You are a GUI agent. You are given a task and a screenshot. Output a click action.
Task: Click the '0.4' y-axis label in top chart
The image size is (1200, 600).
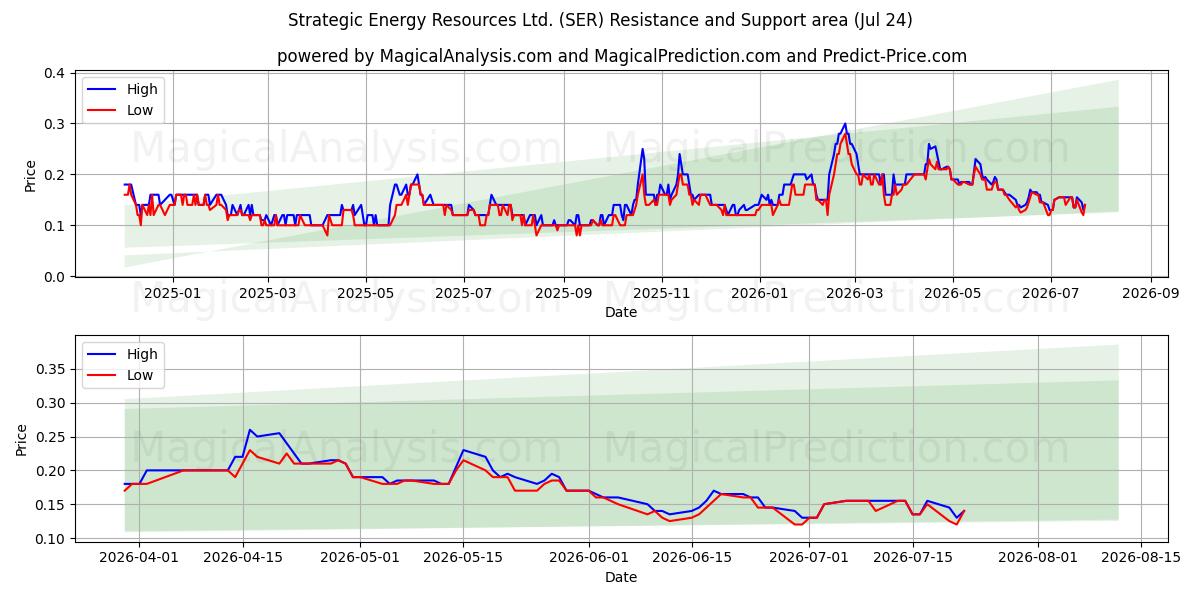[x=55, y=73]
